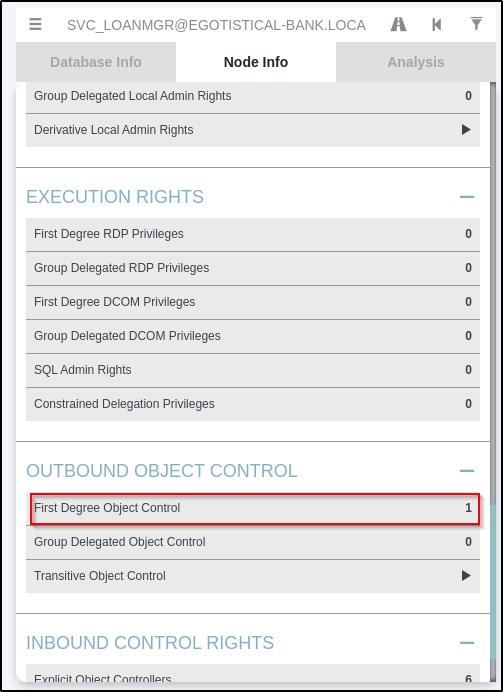This screenshot has width=503, height=692.
Task: Switch to Analysis tab
Action: [416, 62]
